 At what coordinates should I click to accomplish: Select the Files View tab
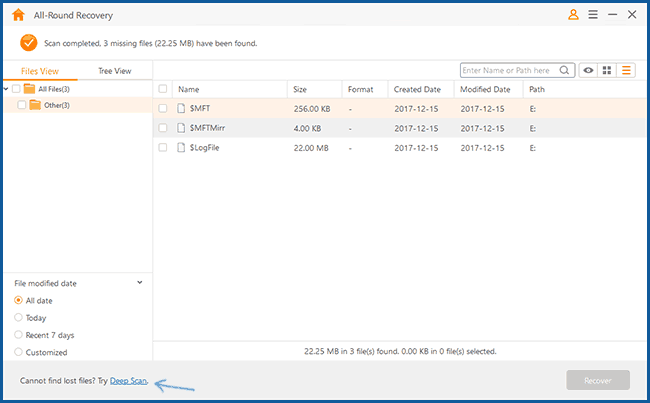pyautogui.click(x=40, y=71)
